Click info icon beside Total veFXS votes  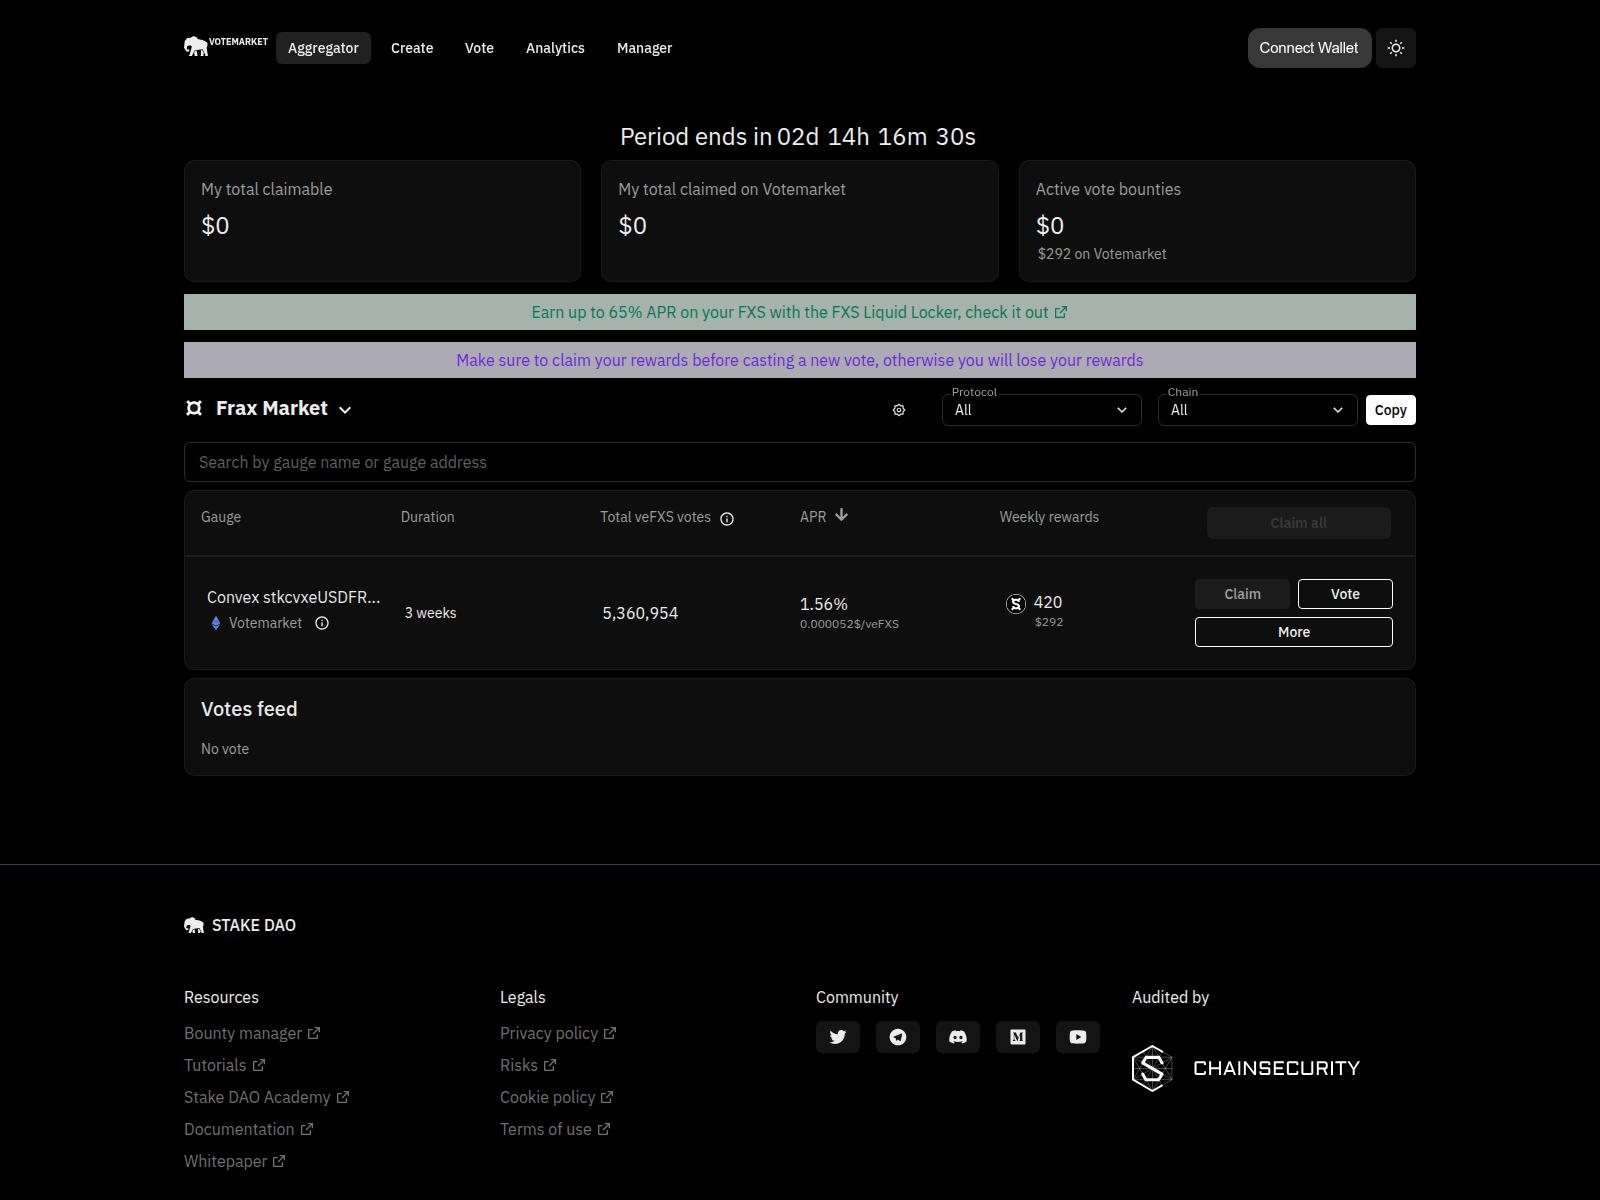tap(727, 518)
